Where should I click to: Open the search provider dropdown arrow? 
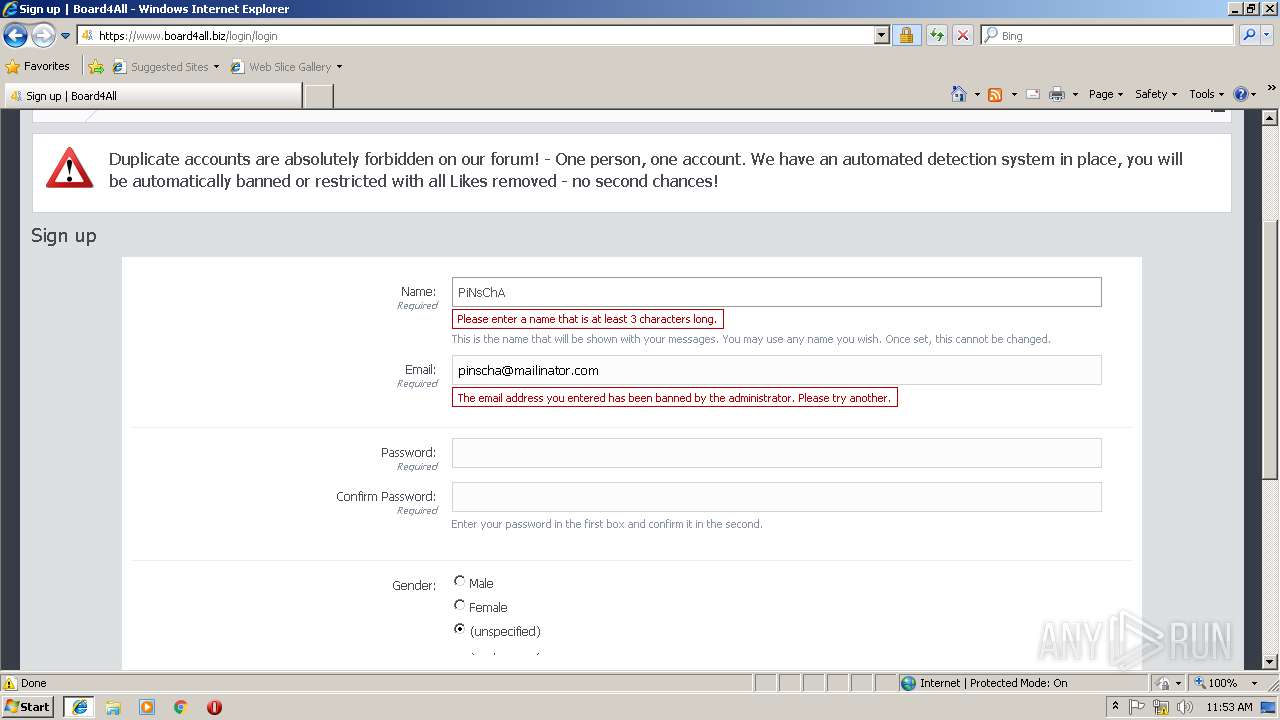pyautogui.click(x=1268, y=36)
